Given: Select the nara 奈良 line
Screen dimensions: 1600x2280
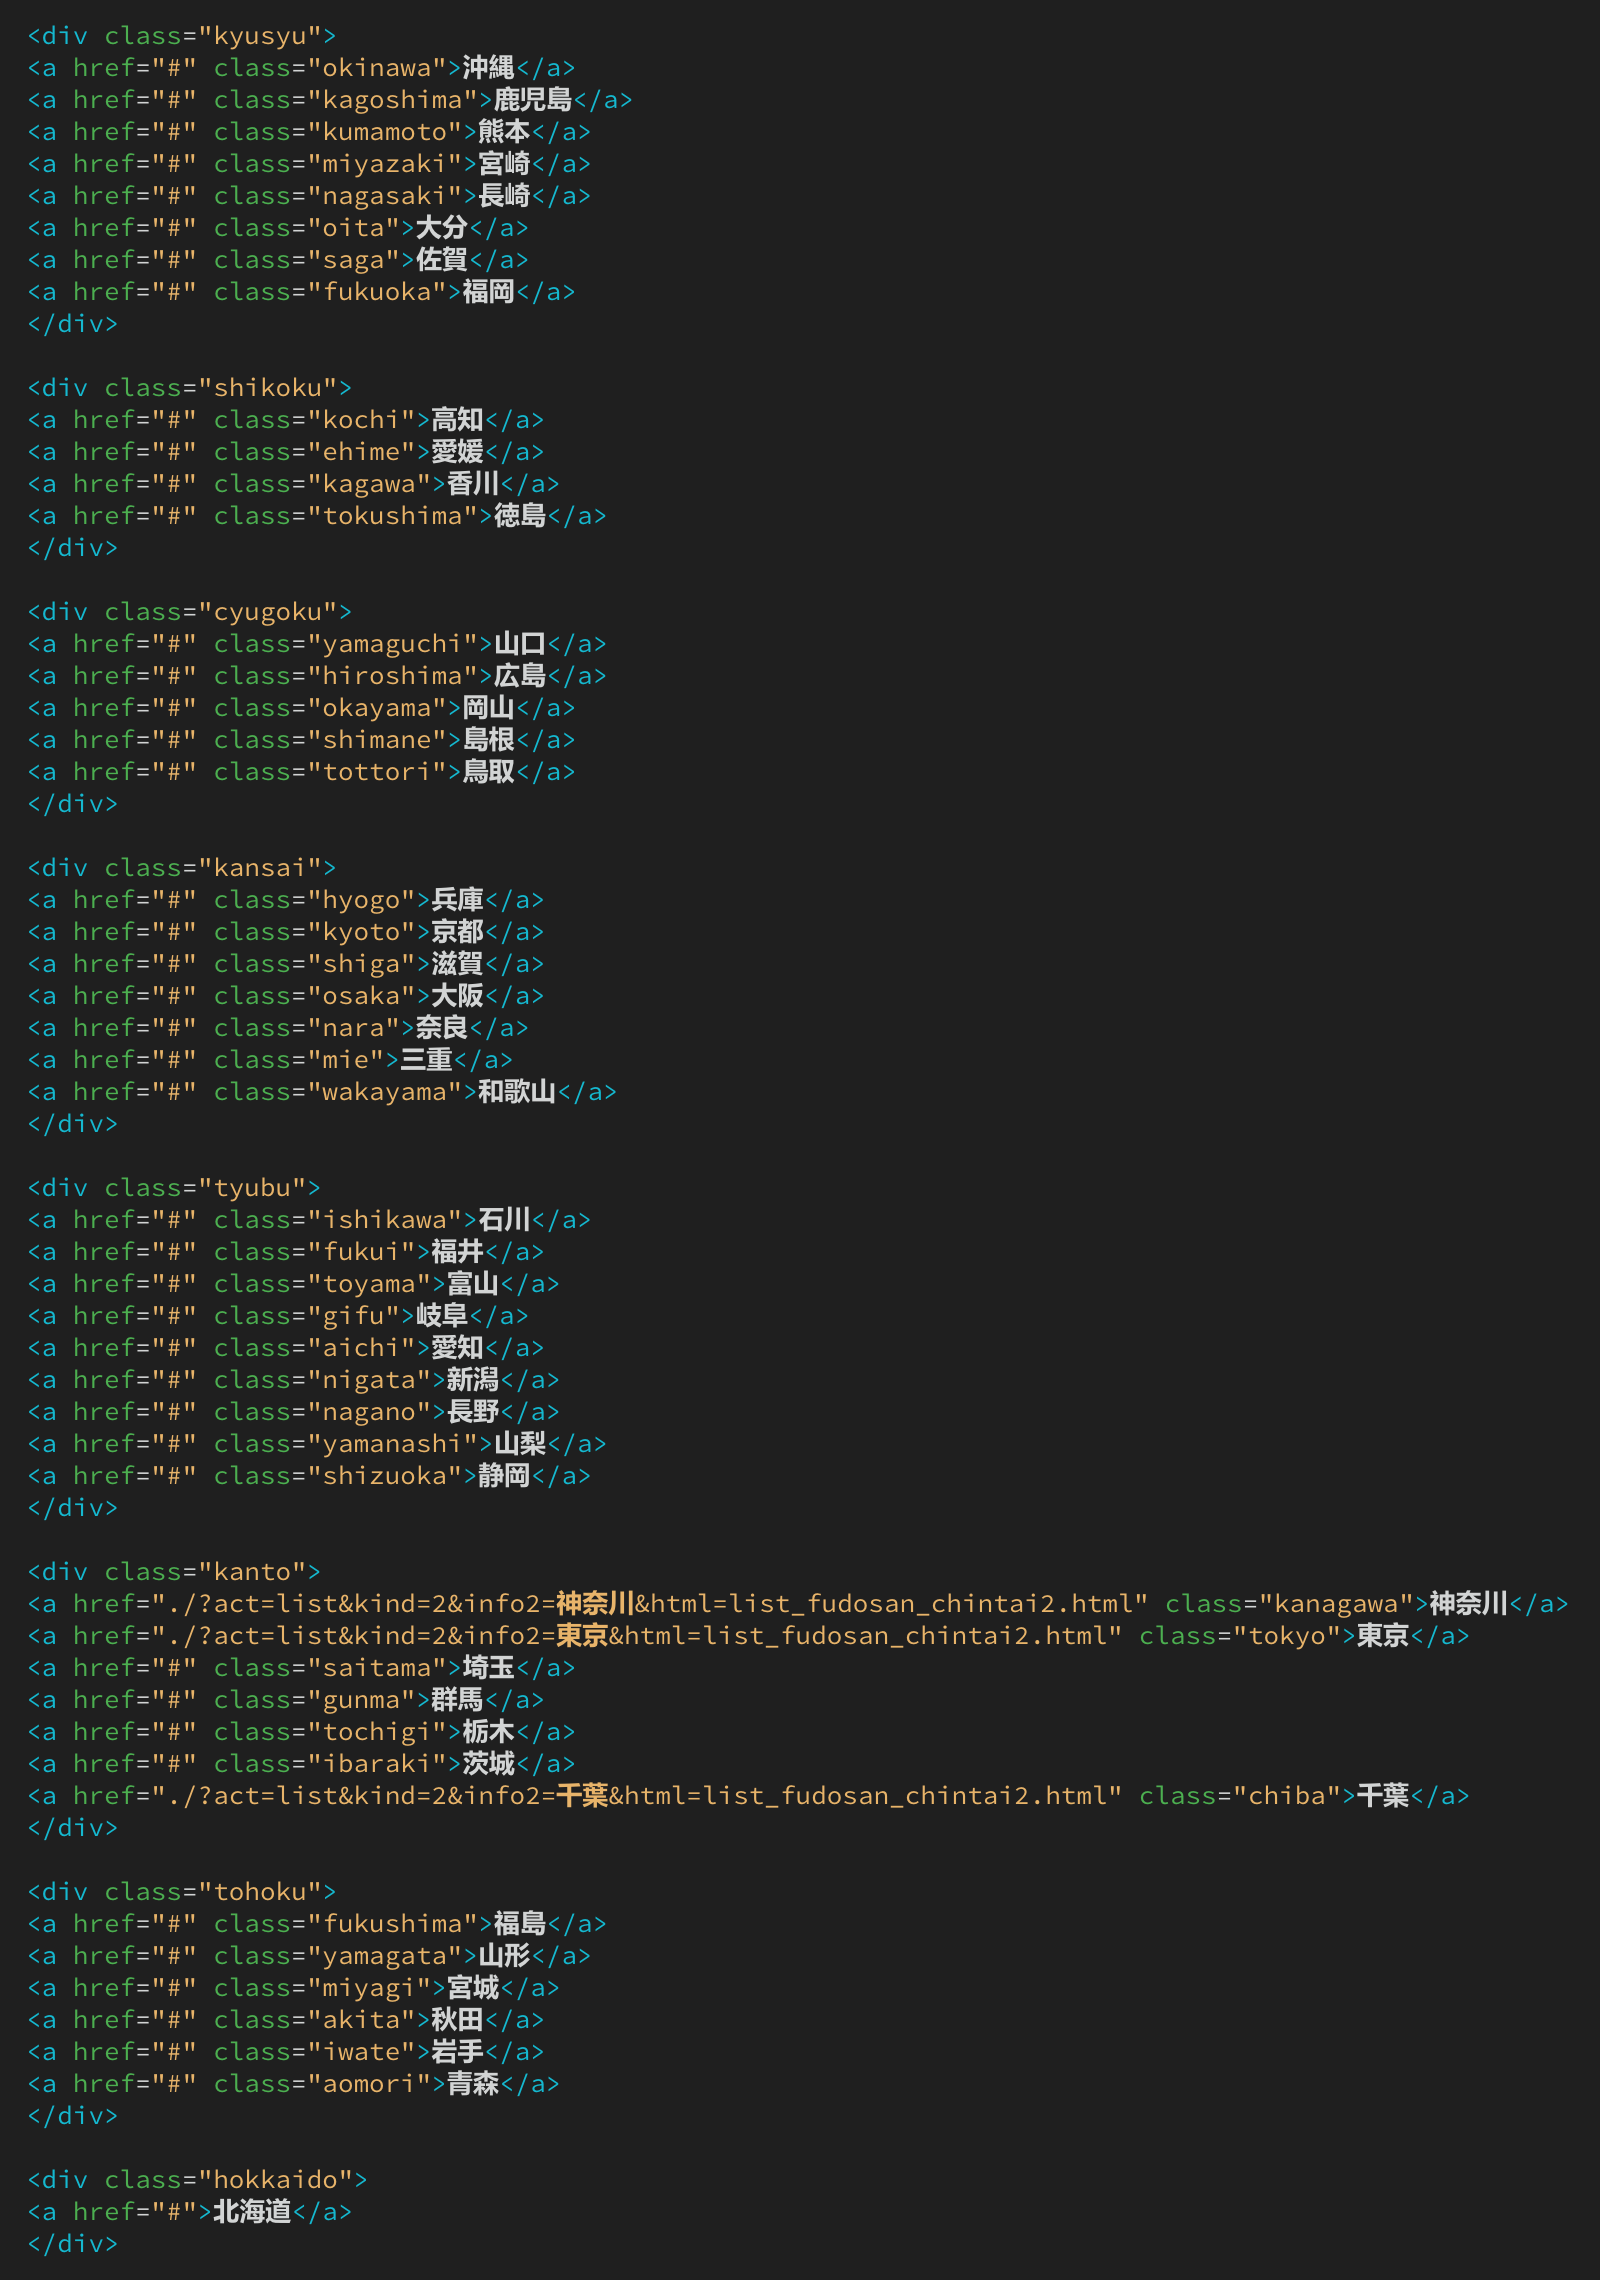Looking at the screenshot, I should [x=278, y=1028].
